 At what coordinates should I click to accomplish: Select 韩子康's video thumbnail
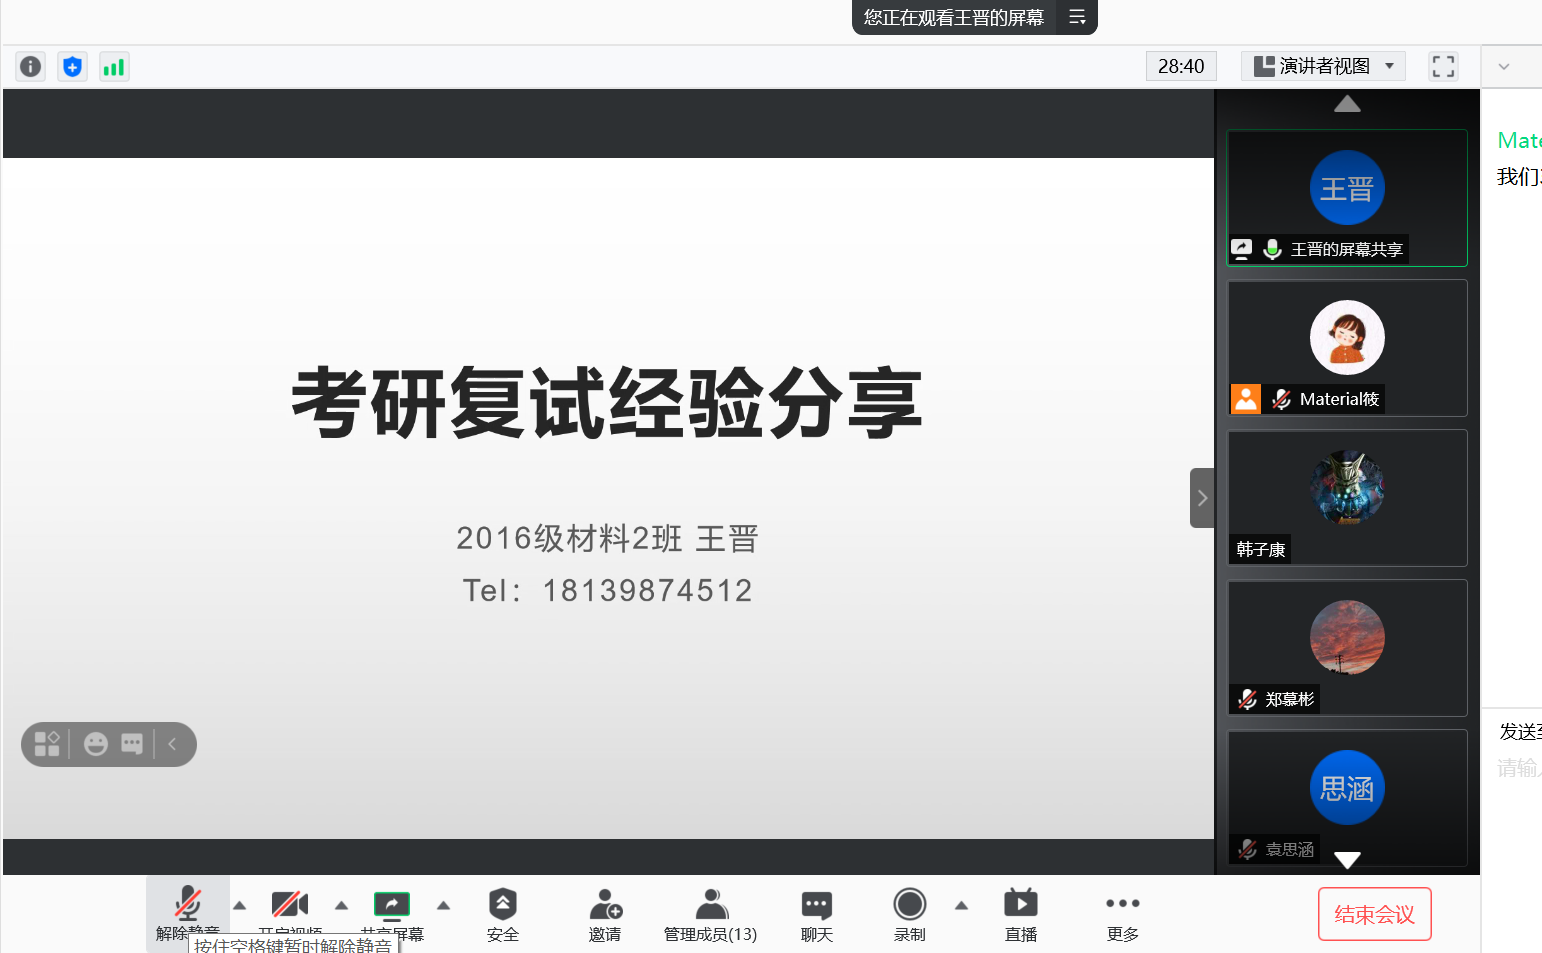click(x=1347, y=498)
